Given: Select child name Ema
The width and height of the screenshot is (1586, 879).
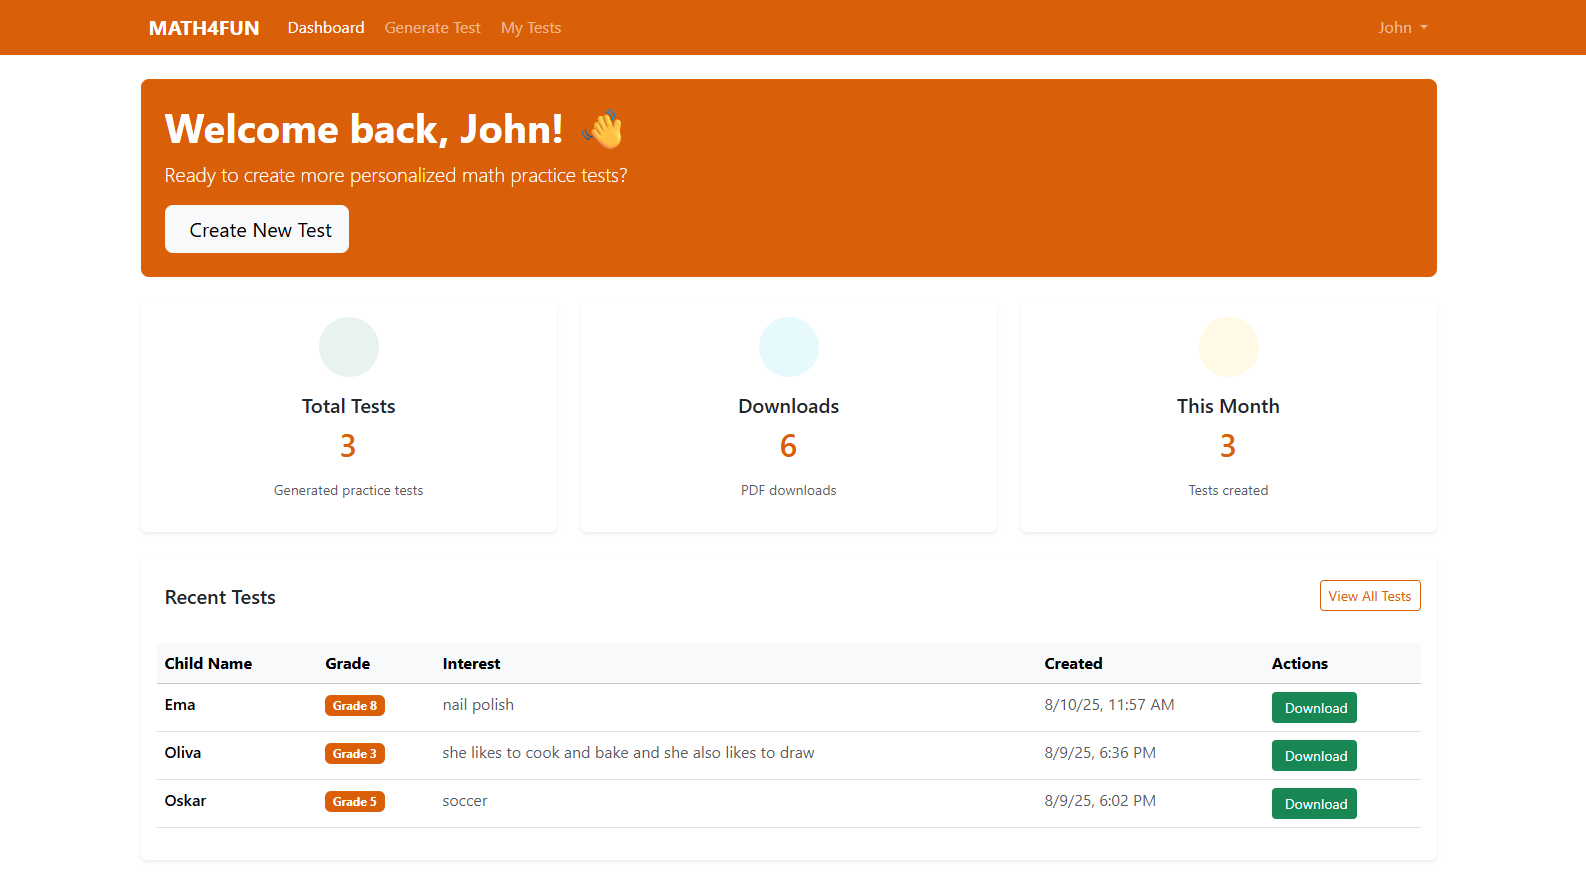Looking at the screenshot, I should point(180,705).
